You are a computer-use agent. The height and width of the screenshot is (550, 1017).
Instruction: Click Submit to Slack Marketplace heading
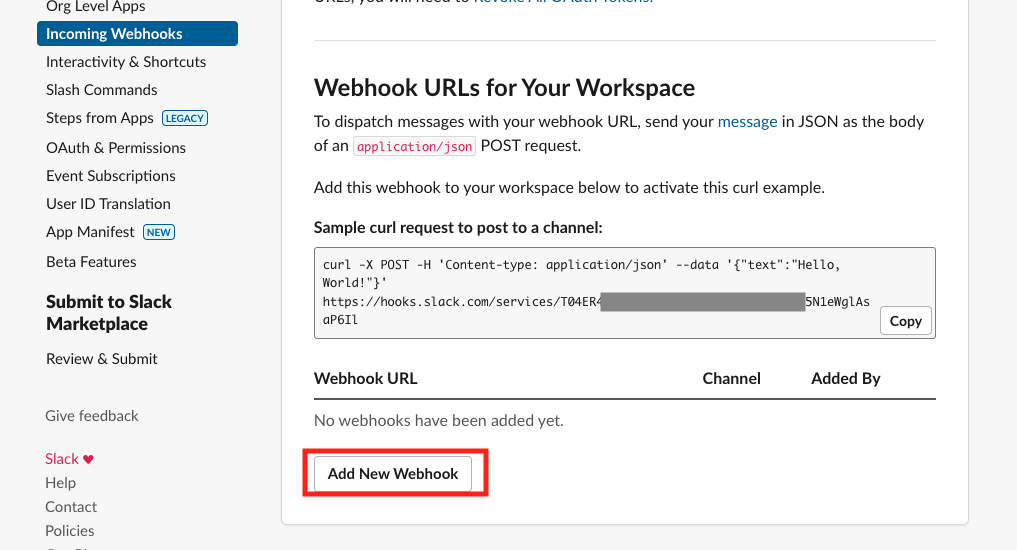point(109,313)
